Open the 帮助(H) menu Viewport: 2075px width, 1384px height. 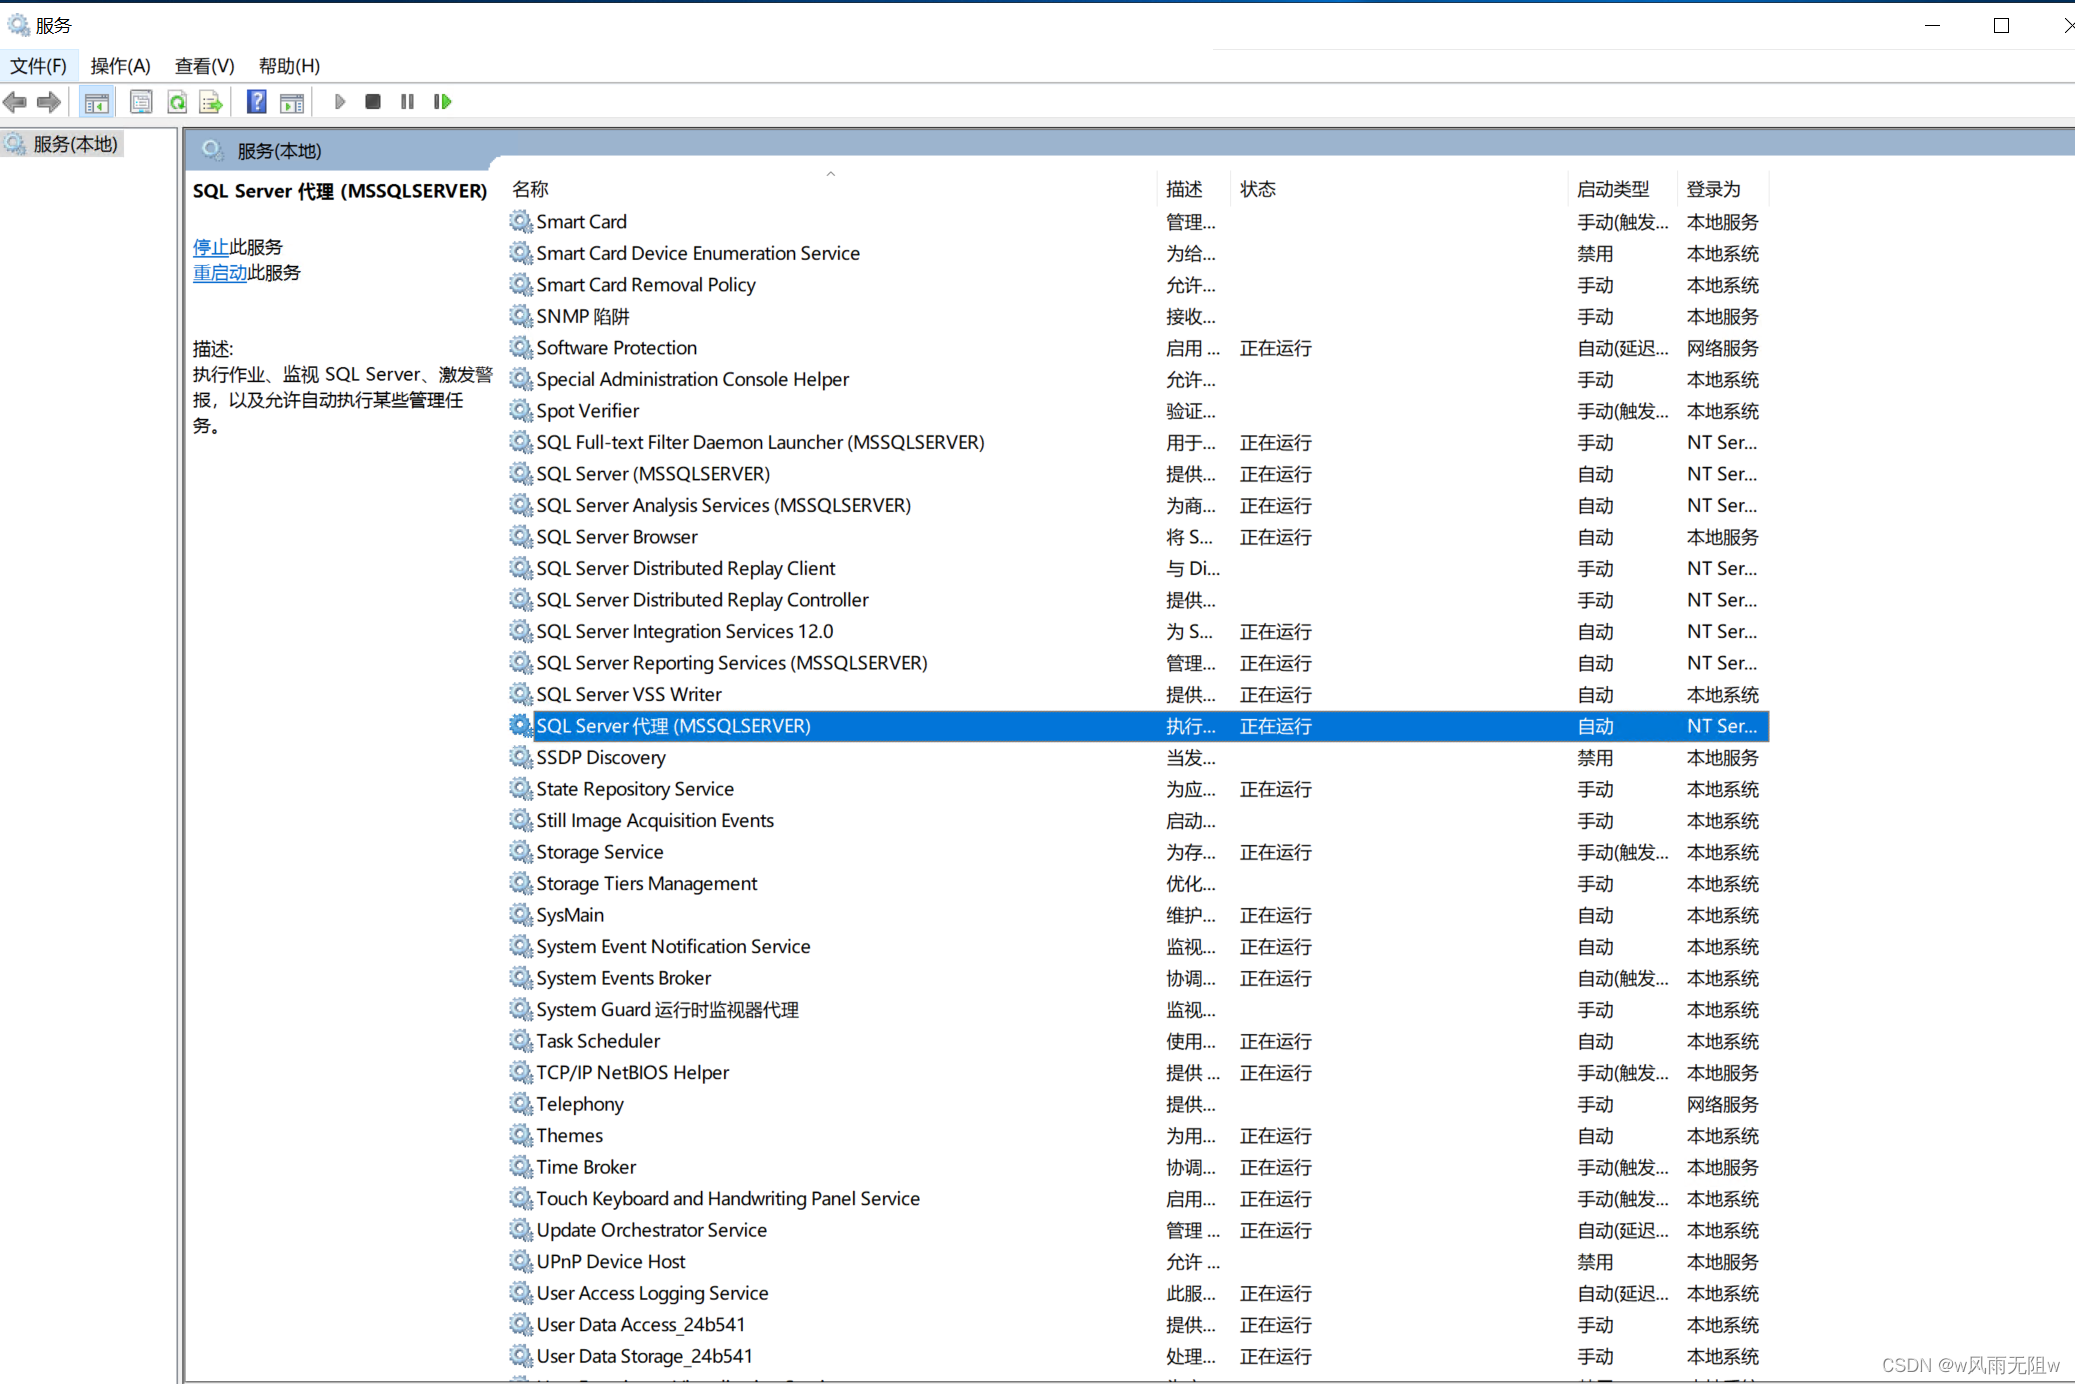pyautogui.click(x=289, y=66)
